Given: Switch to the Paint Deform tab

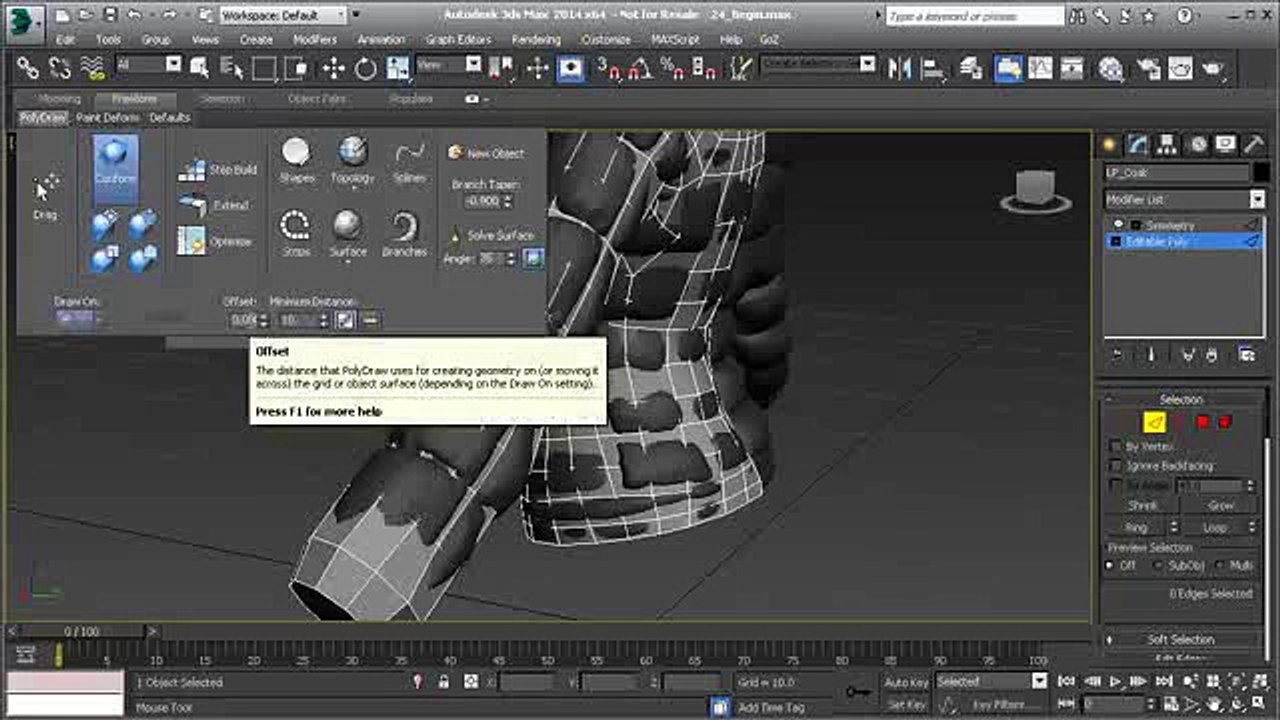Looking at the screenshot, I should point(108,117).
